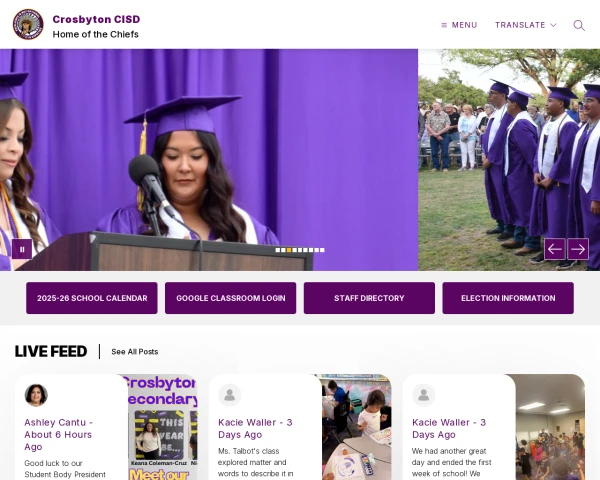Click the Crosbyton CISD school logo
600x480 pixels.
coord(28,24)
